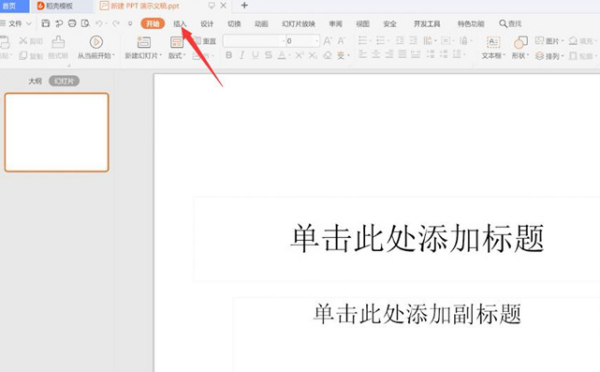
Task: Toggle Strikethrough formatting
Action: 268,55
